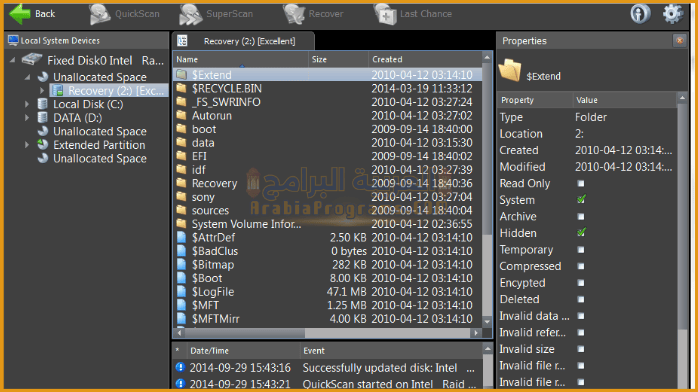
Task: Expand the DATA (D:) node
Action: point(27,118)
